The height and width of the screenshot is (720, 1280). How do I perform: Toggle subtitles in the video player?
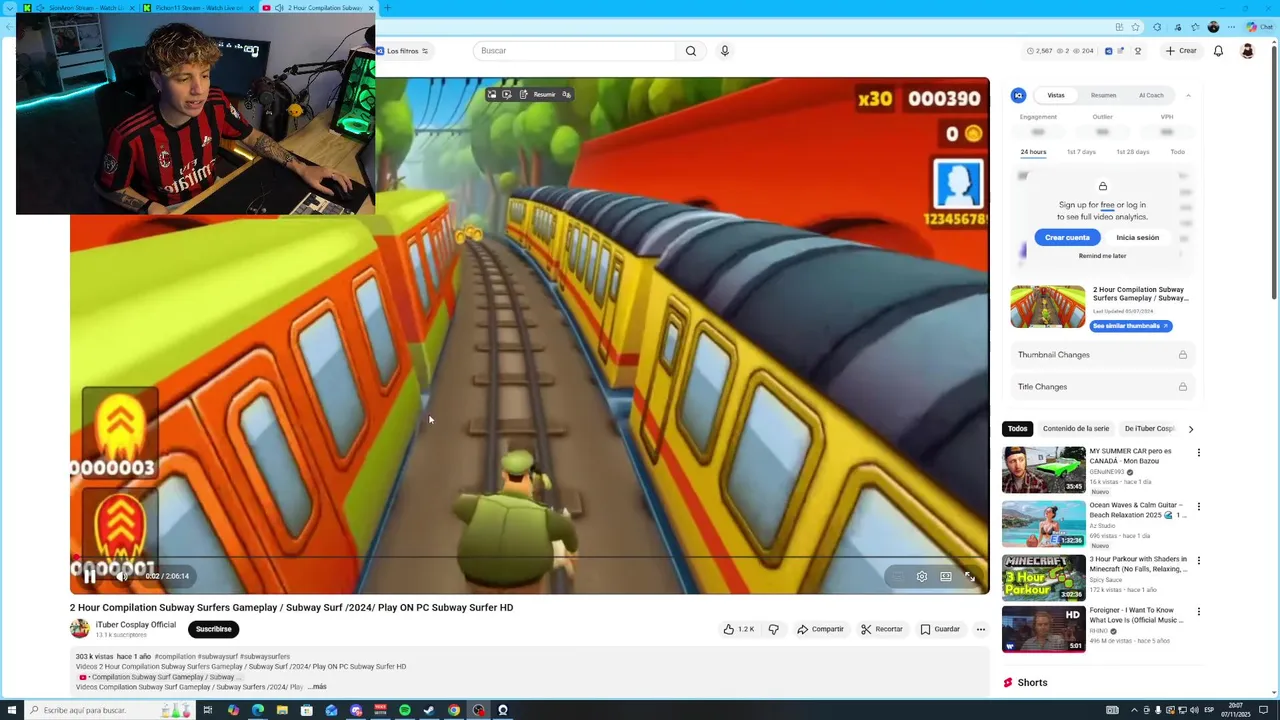[x=897, y=576]
